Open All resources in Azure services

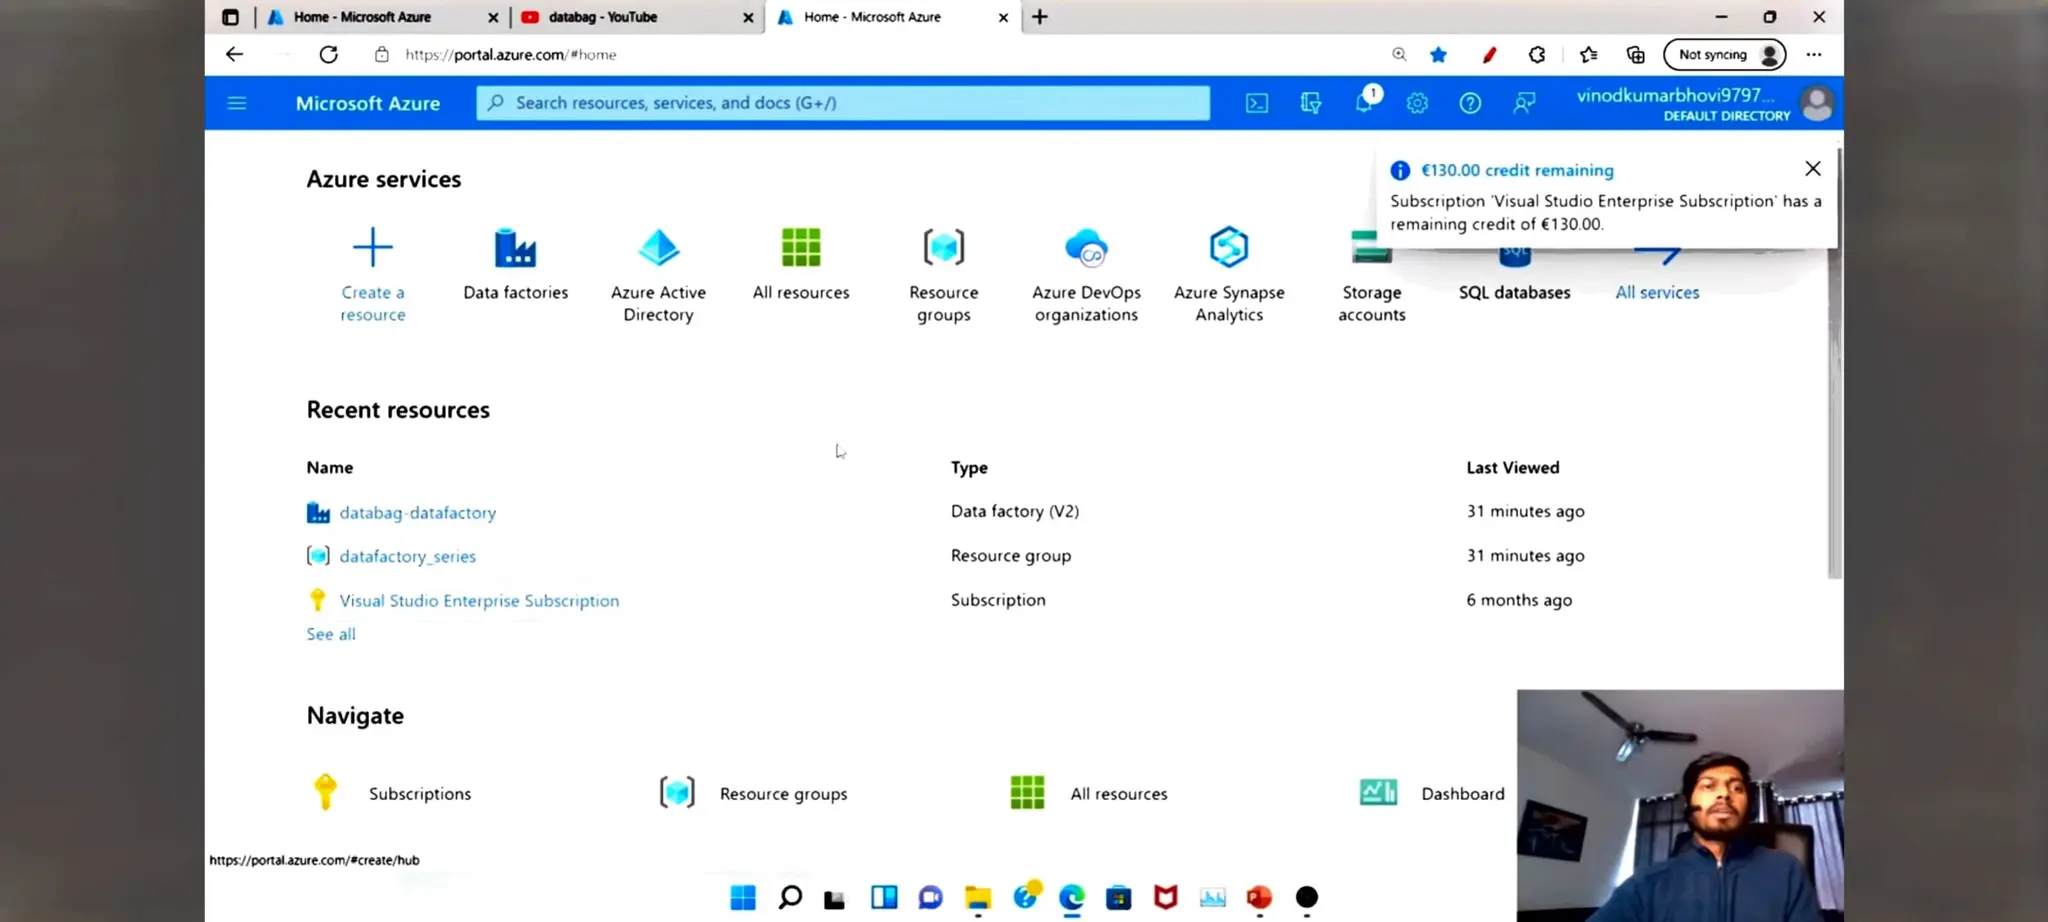[x=801, y=263]
